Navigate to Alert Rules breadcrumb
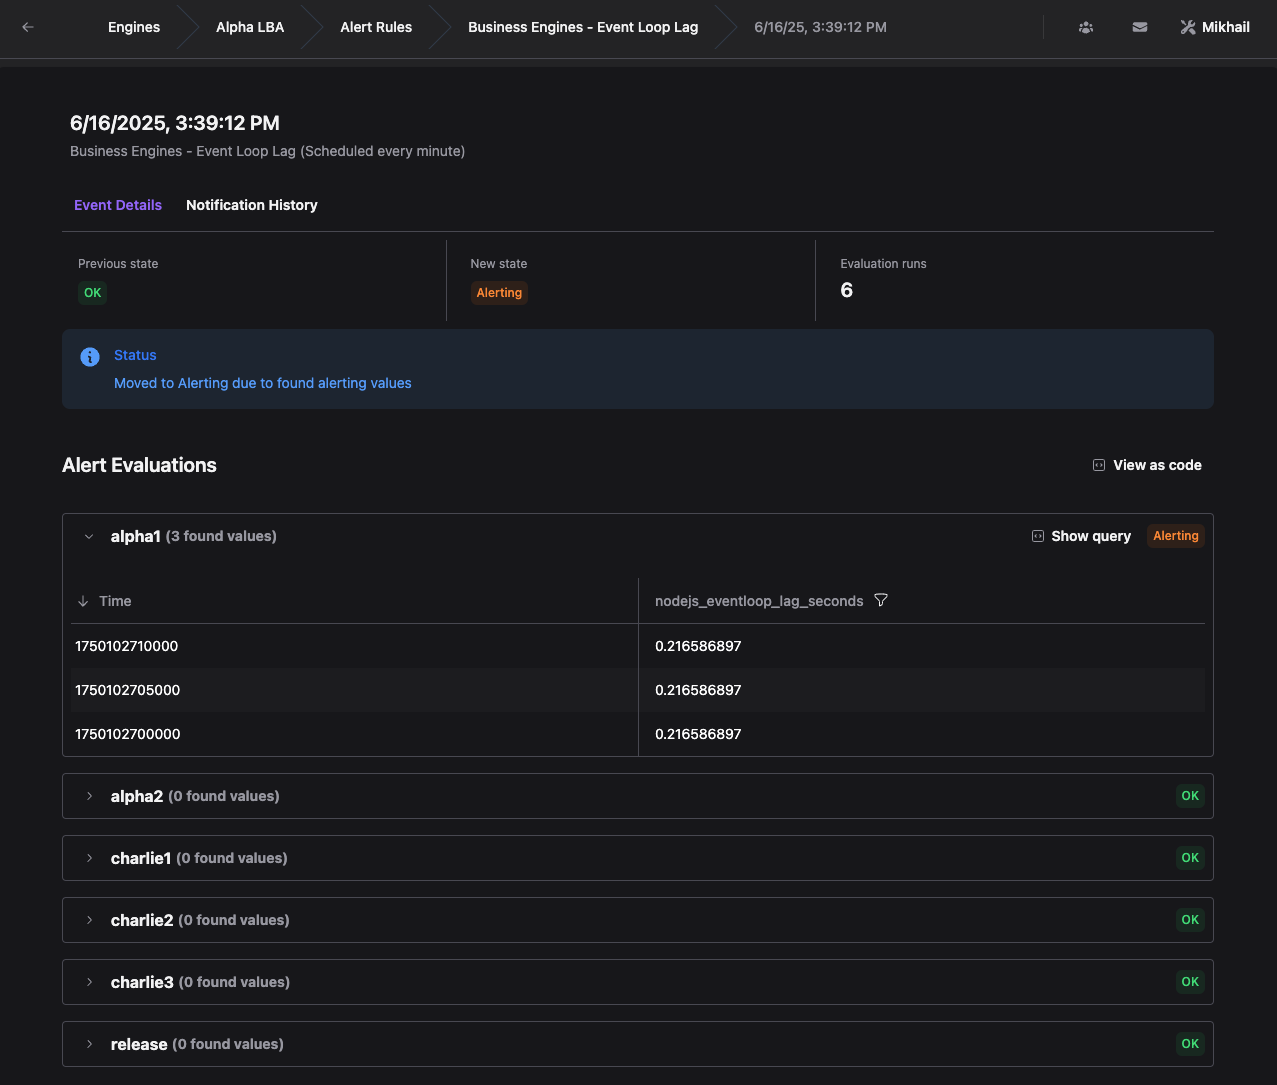The width and height of the screenshot is (1277, 1085). [x=376, y=27]
